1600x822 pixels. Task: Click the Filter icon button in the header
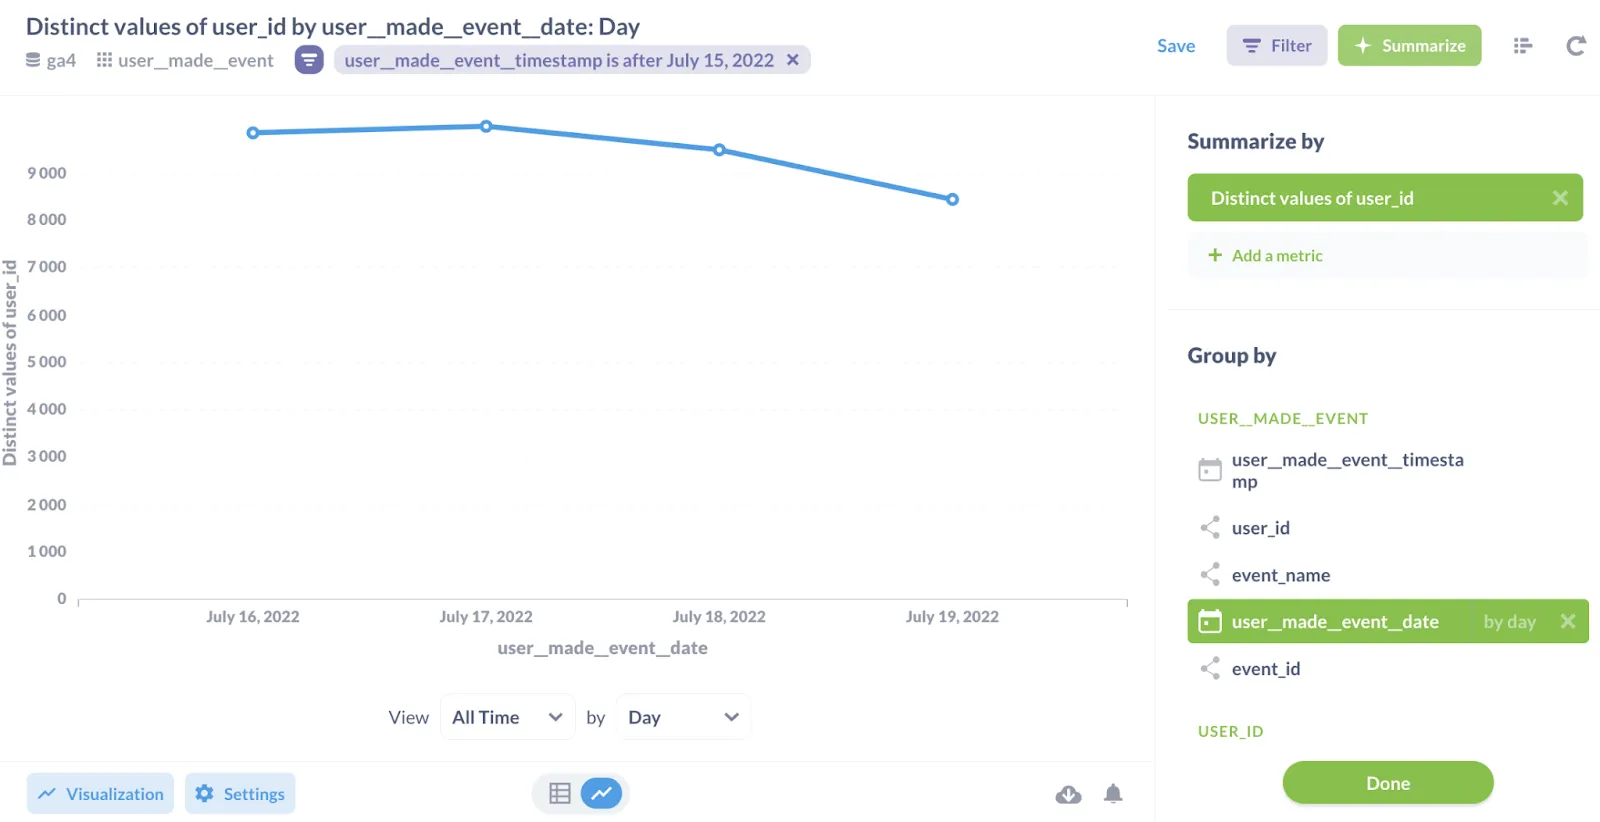point(1276,45)
